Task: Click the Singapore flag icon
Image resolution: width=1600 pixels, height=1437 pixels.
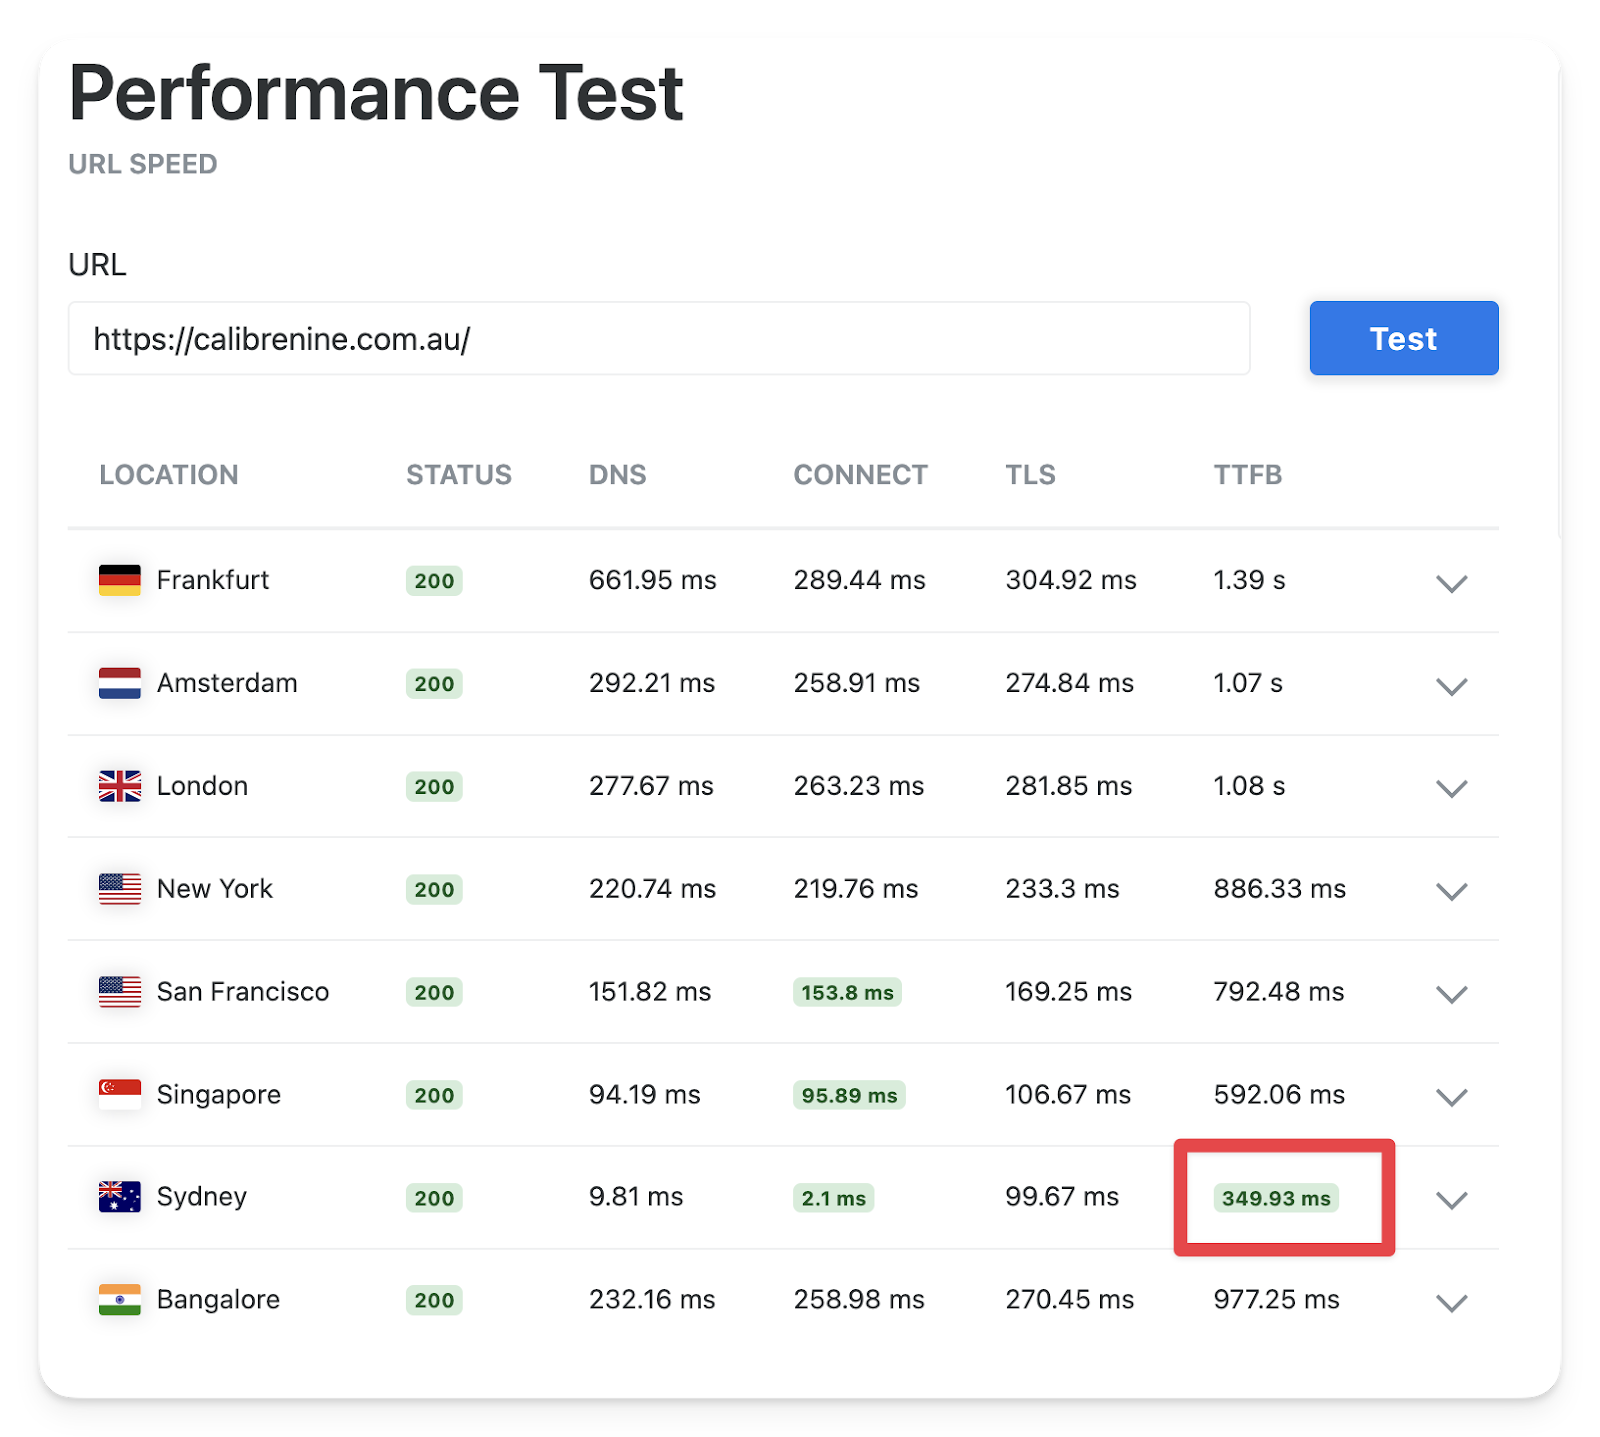Action: click(x=120, y=1094)
